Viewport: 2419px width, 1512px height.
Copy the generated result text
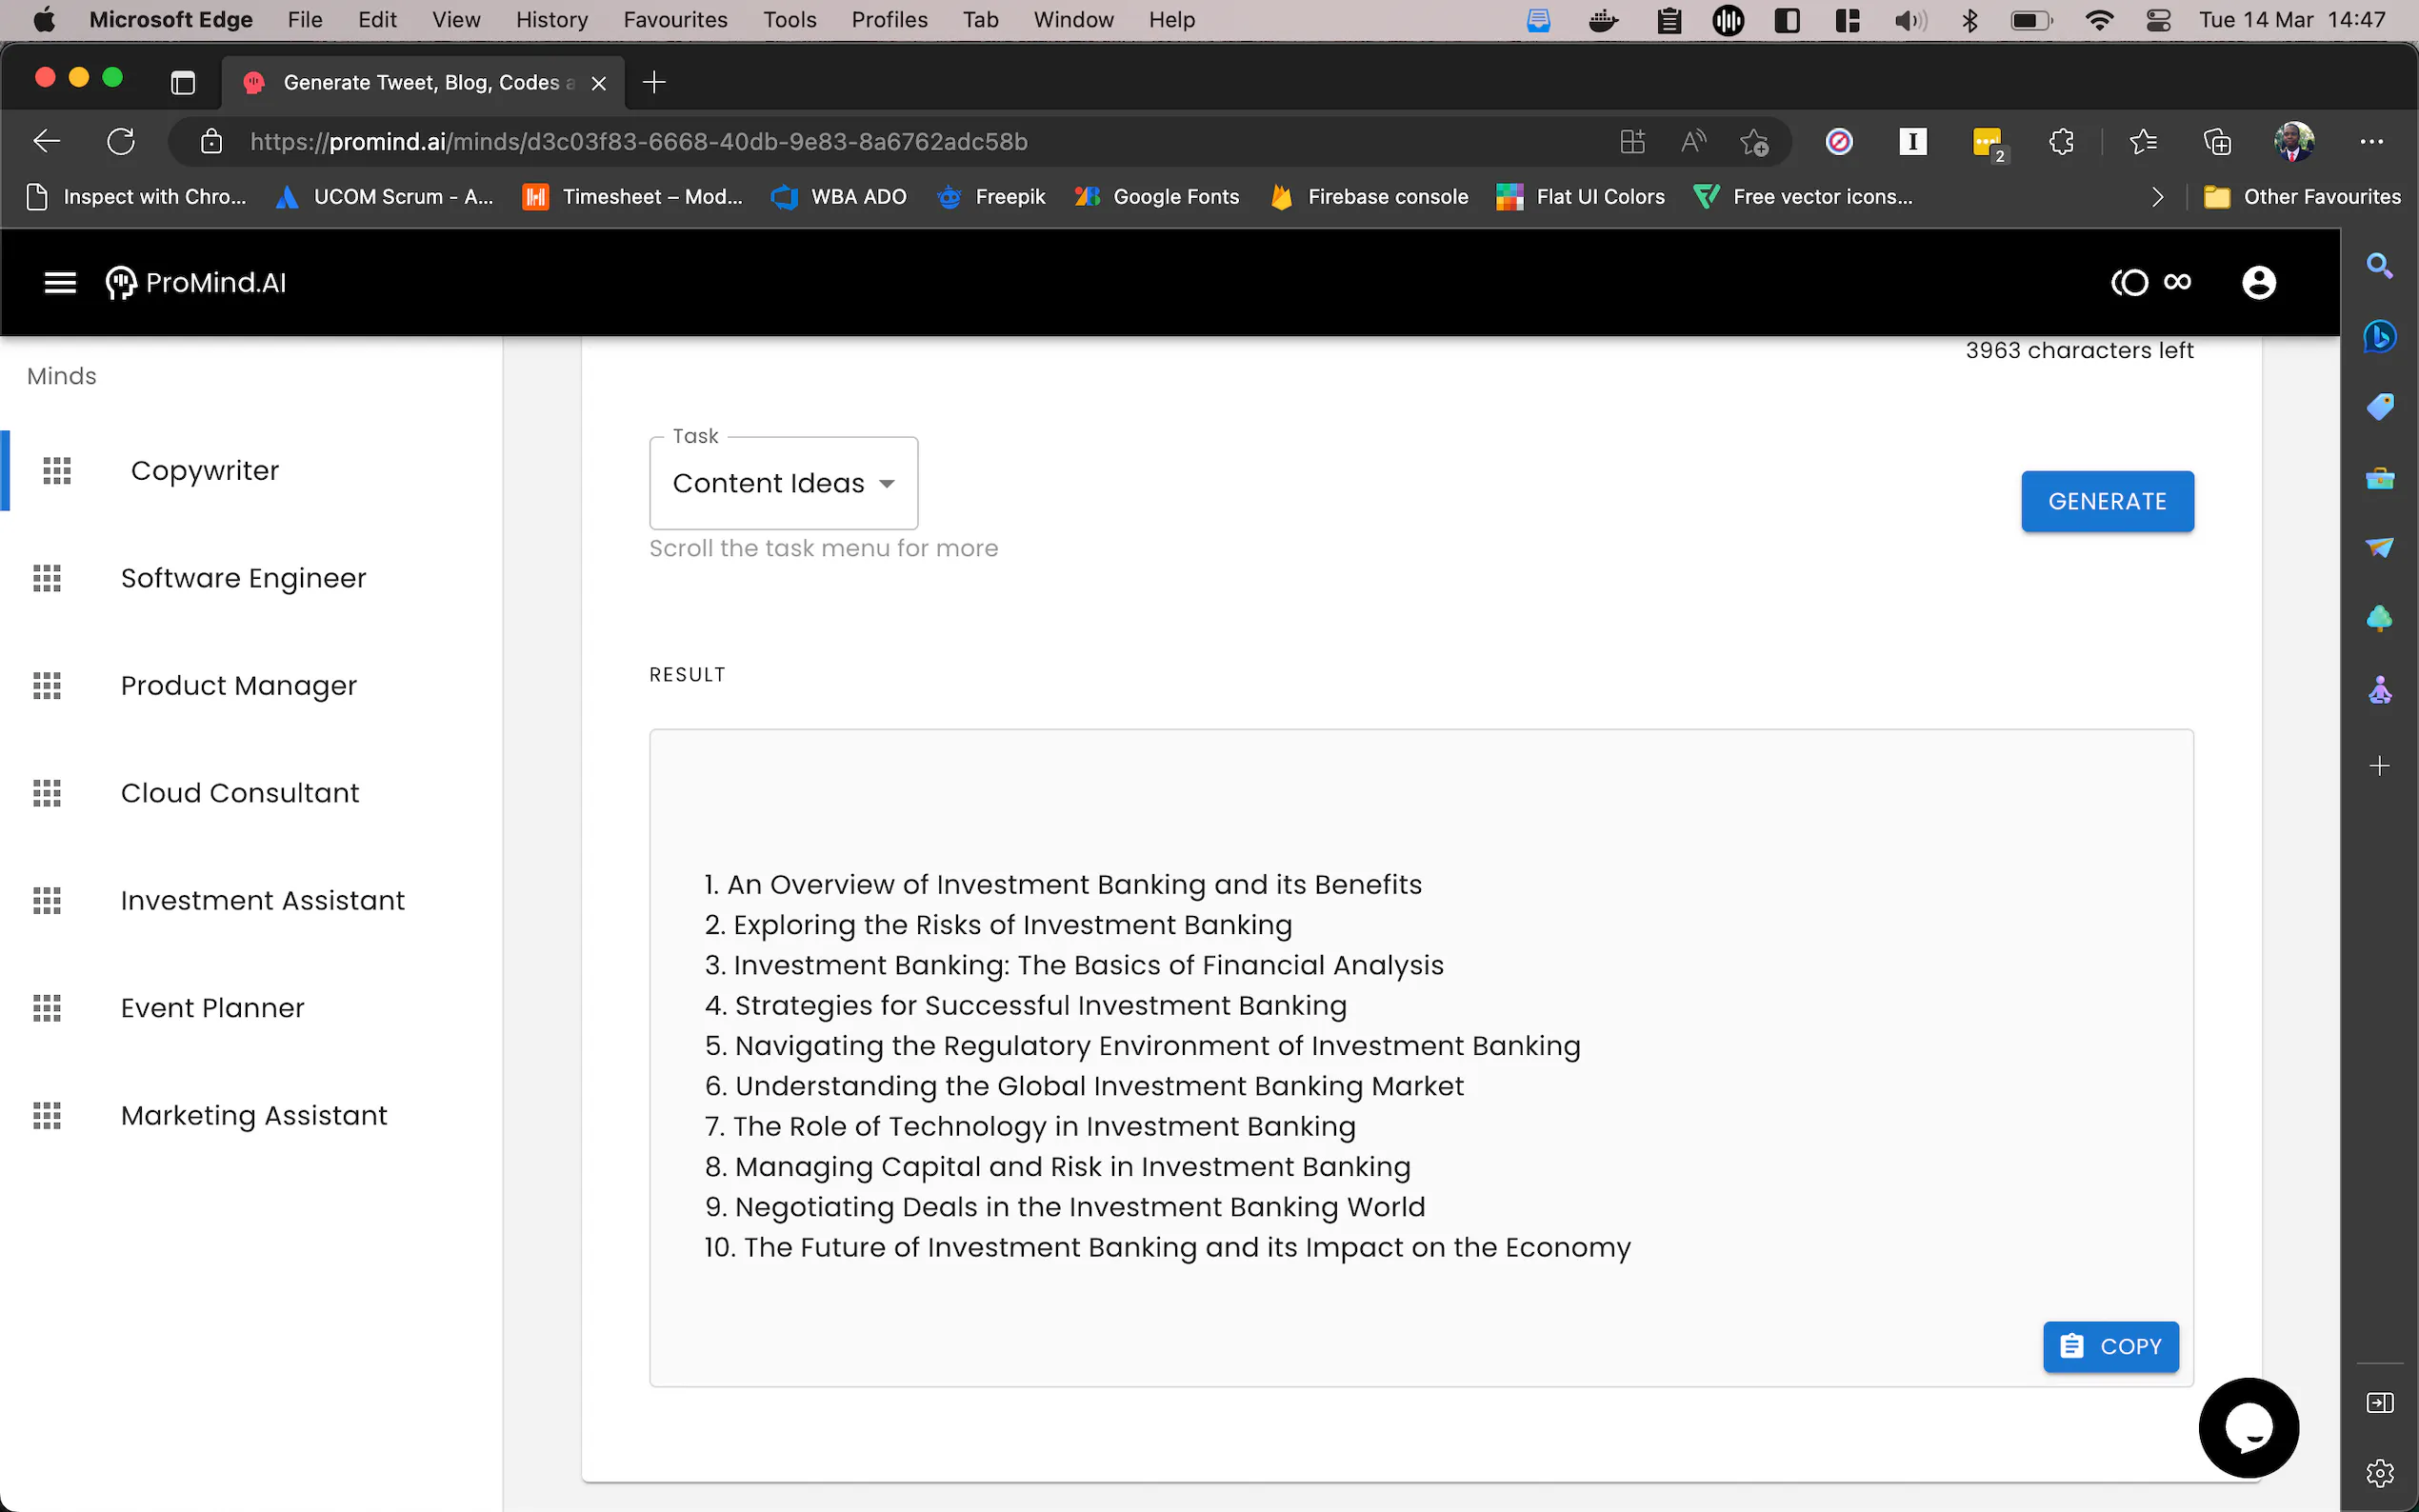click(2110, 1346)
